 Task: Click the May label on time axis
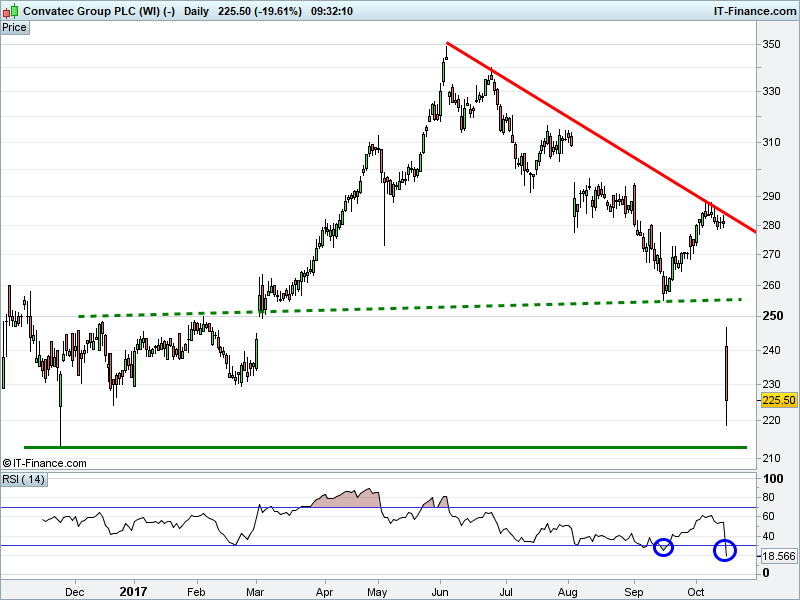pyautogui.click(x=377, y=592)
